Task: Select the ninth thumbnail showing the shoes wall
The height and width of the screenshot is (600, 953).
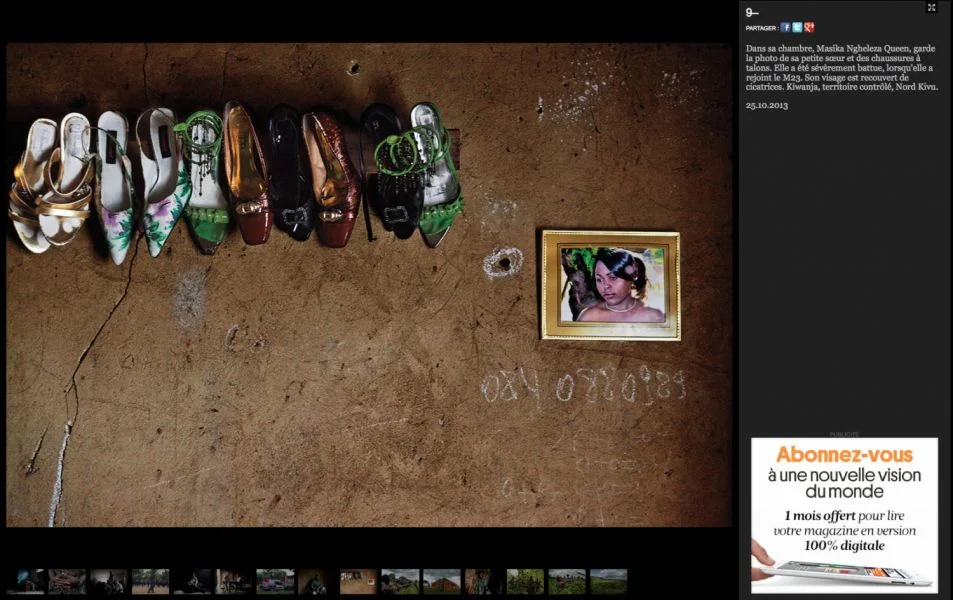Action: [x=359, y=581]
